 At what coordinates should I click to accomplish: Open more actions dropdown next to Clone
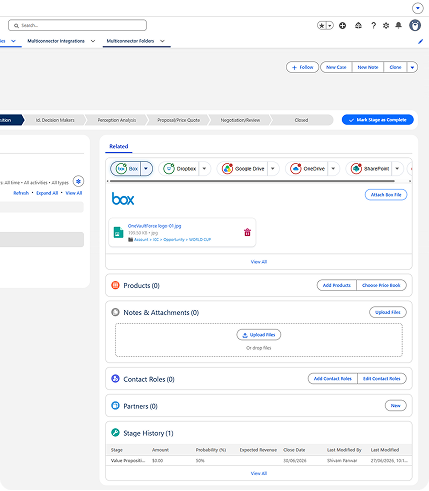coord(412,67)
